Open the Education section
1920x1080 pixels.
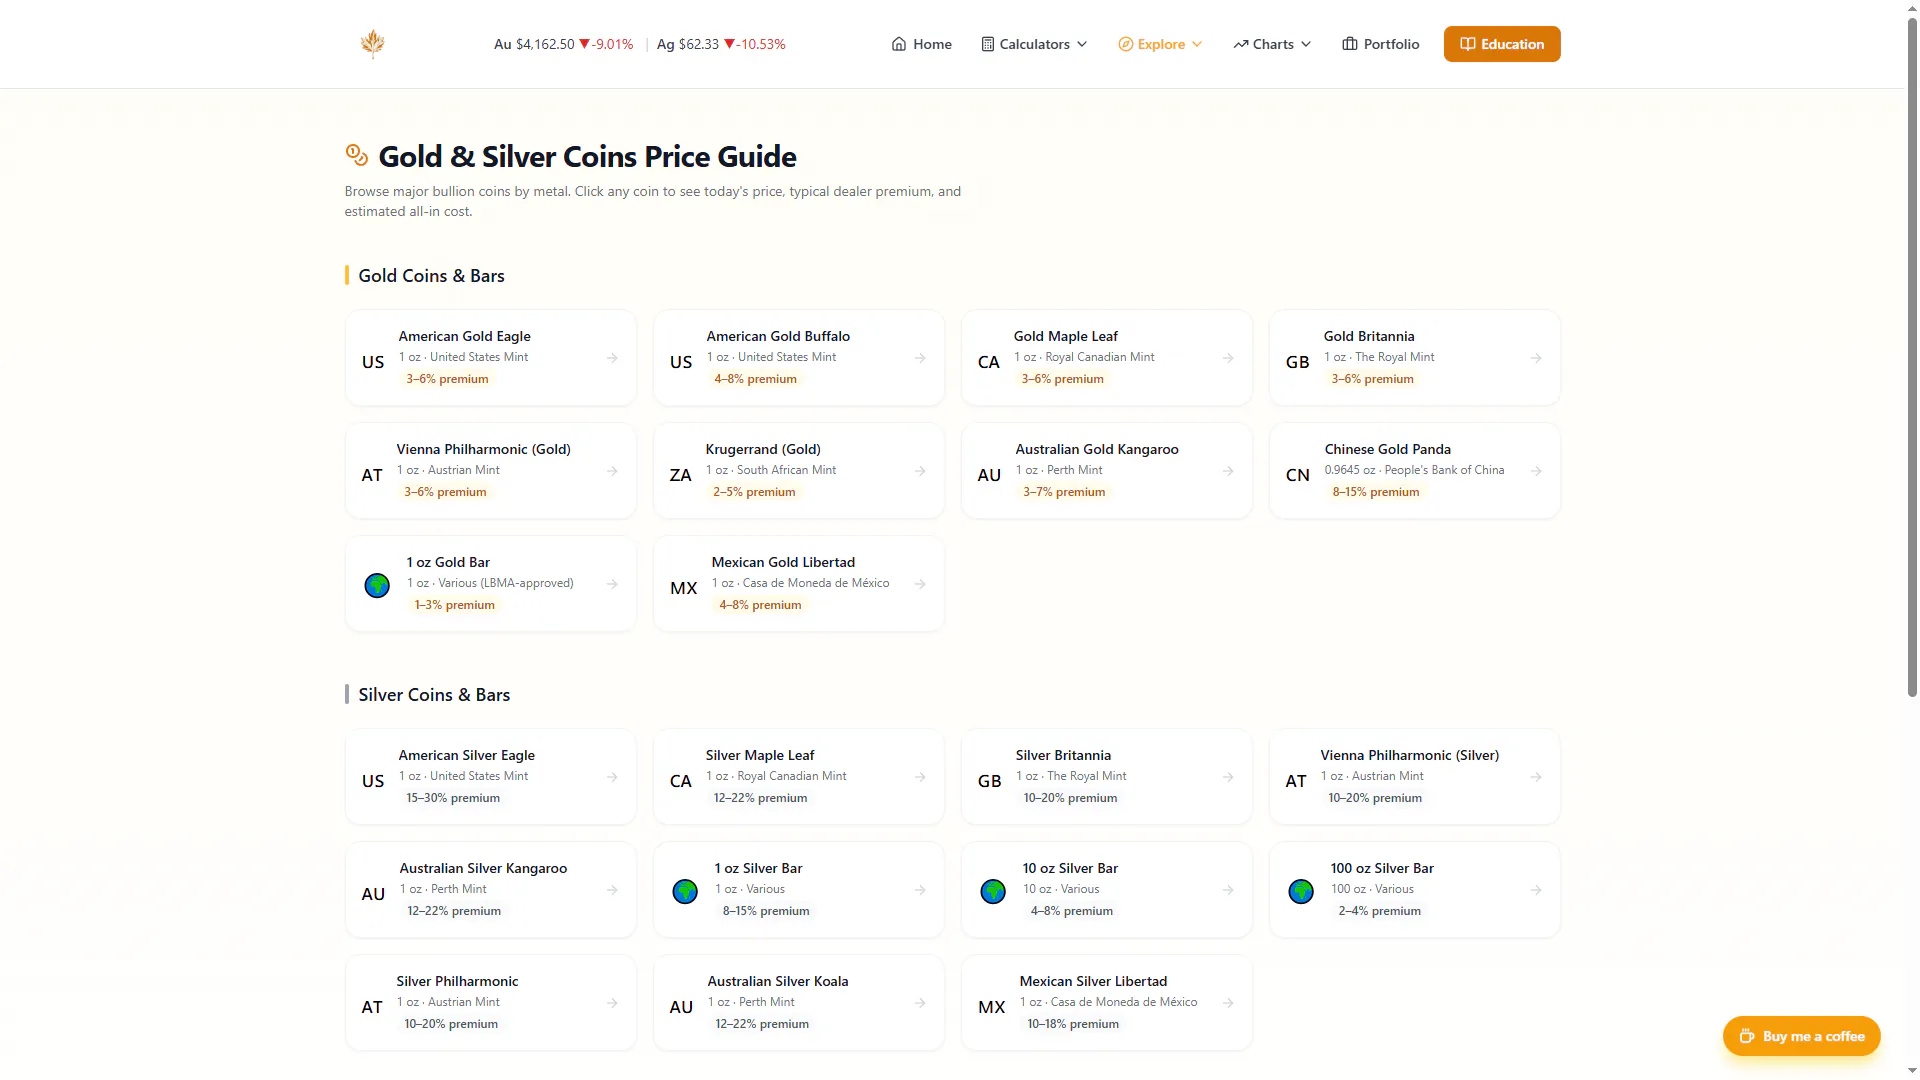1502,44
